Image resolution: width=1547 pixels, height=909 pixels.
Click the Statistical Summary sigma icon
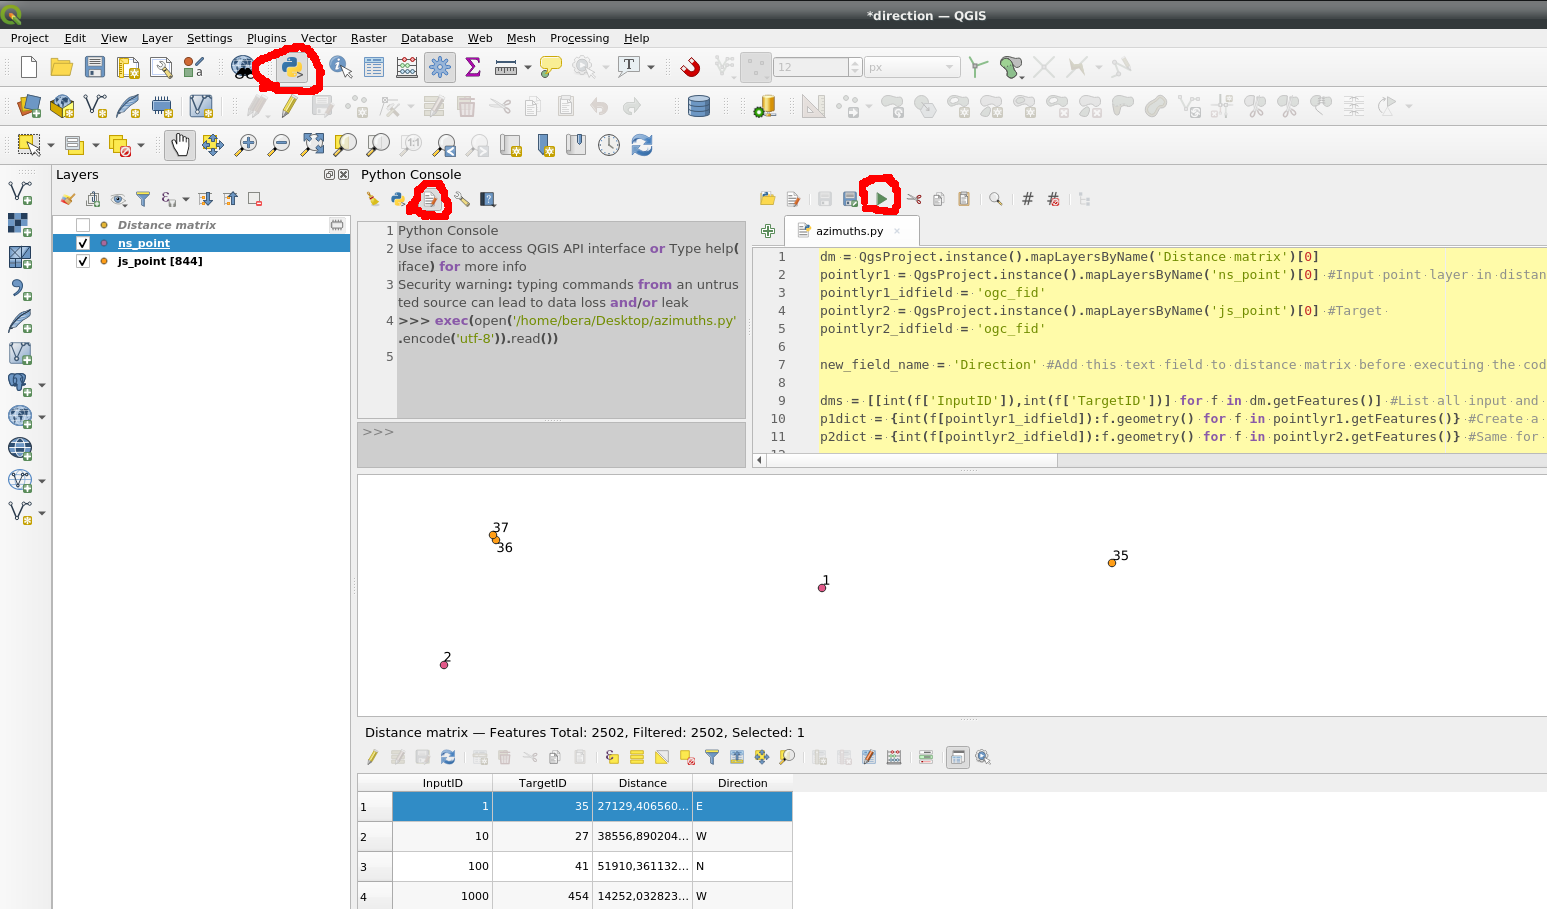[473, 67]
